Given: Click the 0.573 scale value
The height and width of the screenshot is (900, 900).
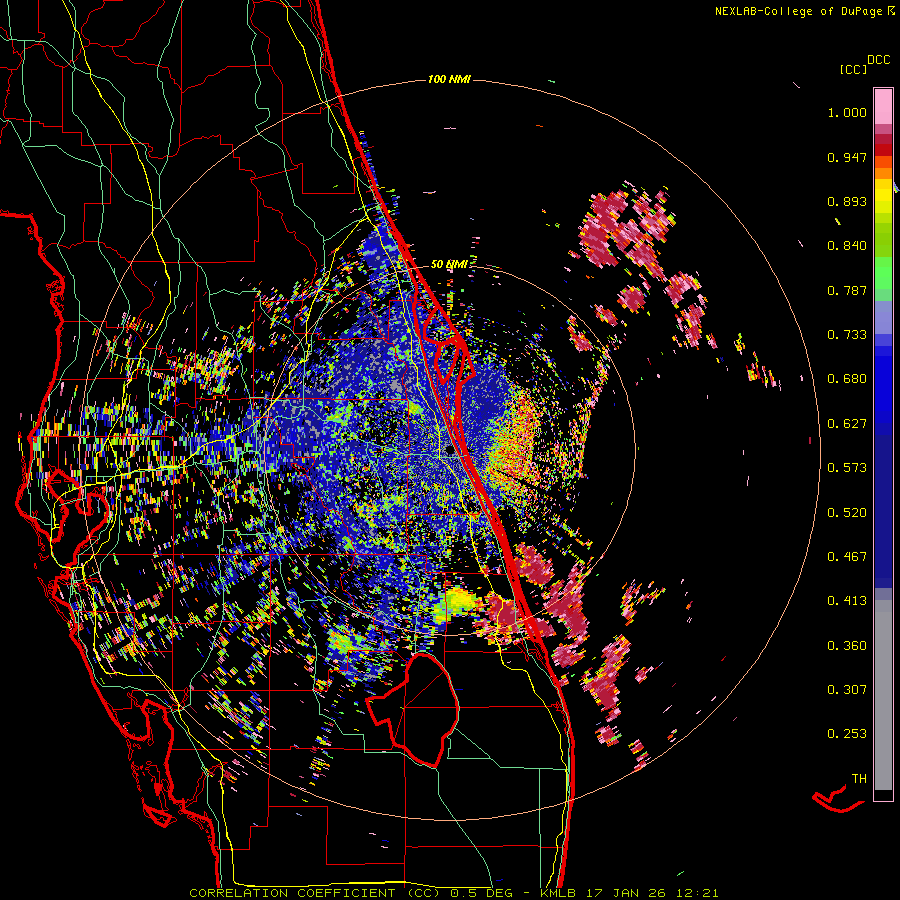Looking at the screenshot, I should coord(847,468).
